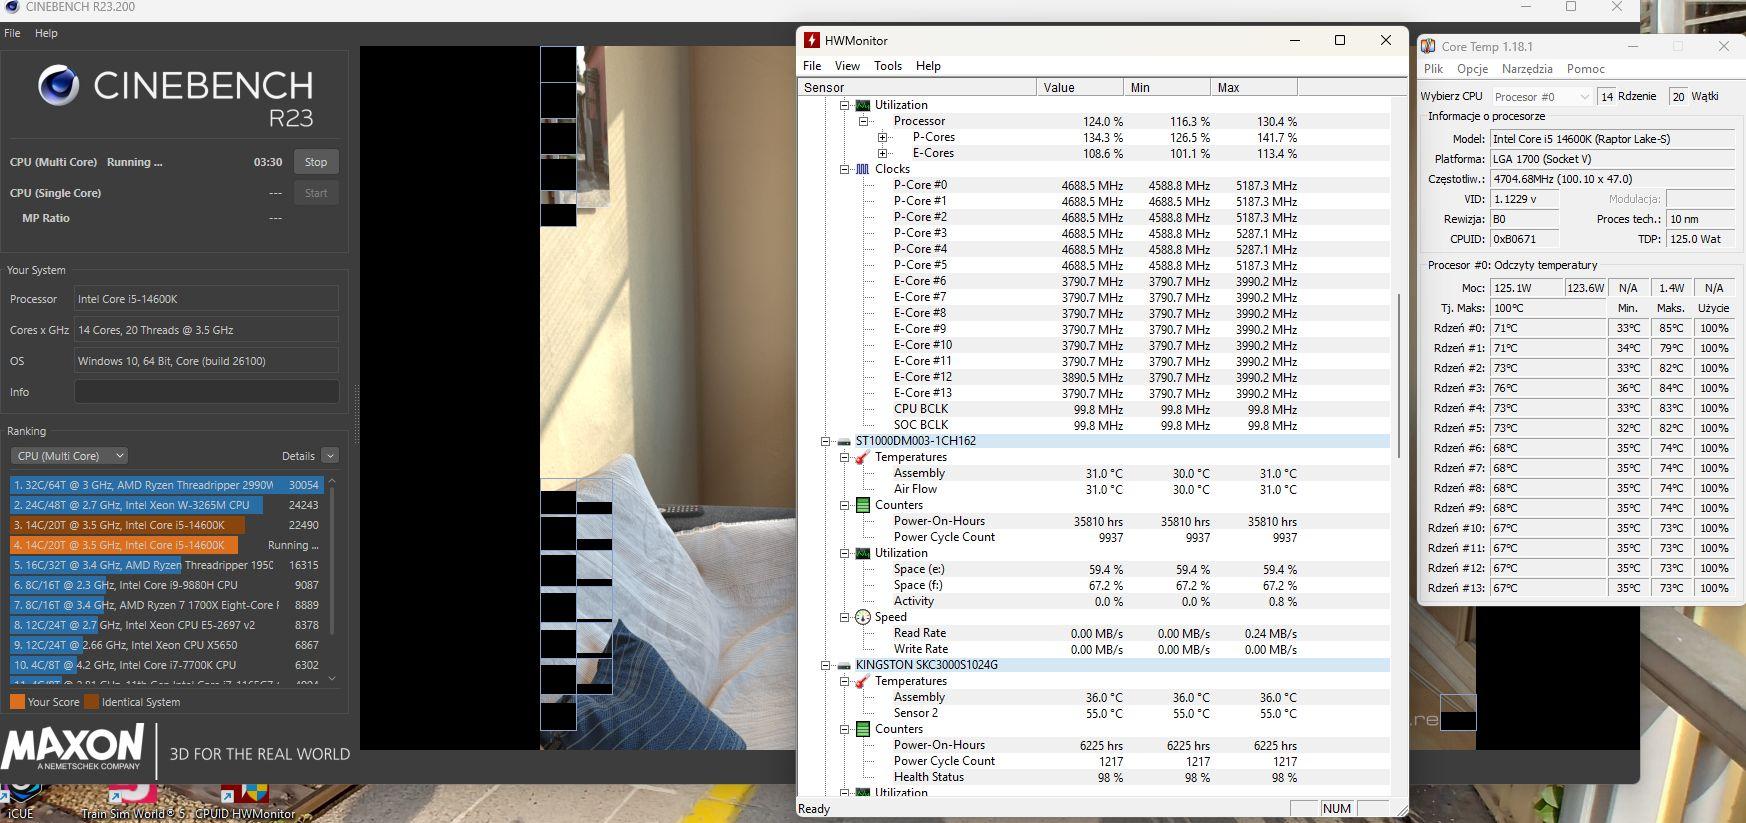Click the orange Your Score color swatch
This screenshot has height=823, width=1746.
[17, 702]
